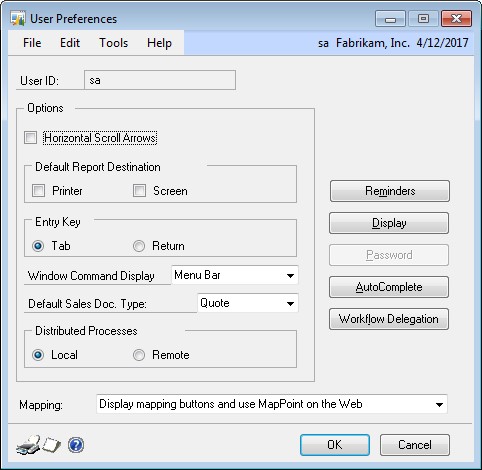The width and height of the screenshot is (482, 470).
Task: Open the File menu
Action: (32, 43)
